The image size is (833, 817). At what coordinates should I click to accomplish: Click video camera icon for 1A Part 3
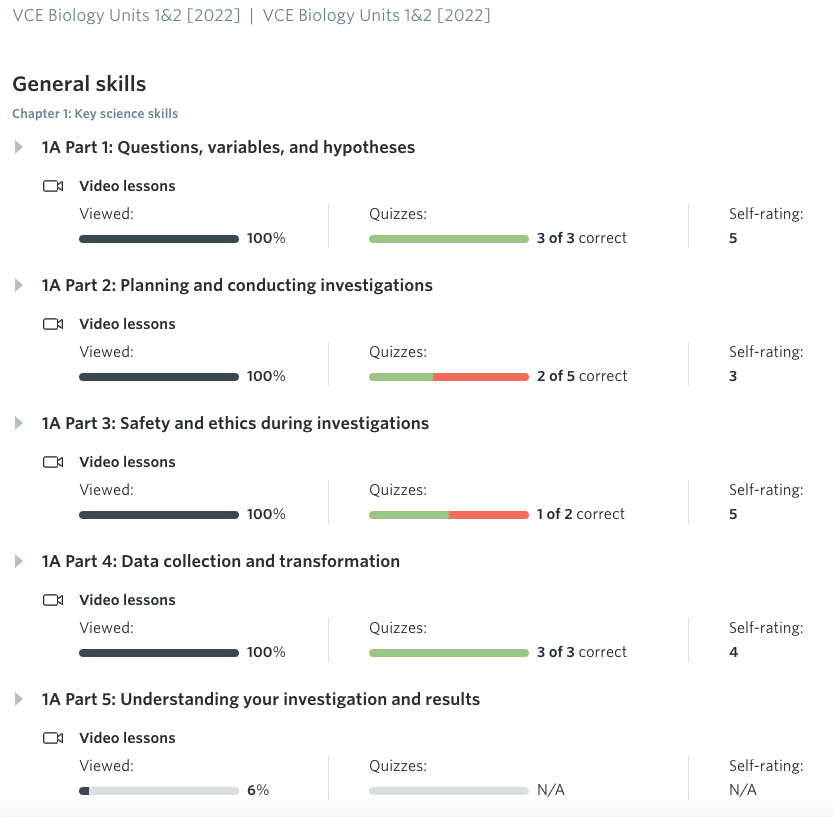(x=53, y=462)
